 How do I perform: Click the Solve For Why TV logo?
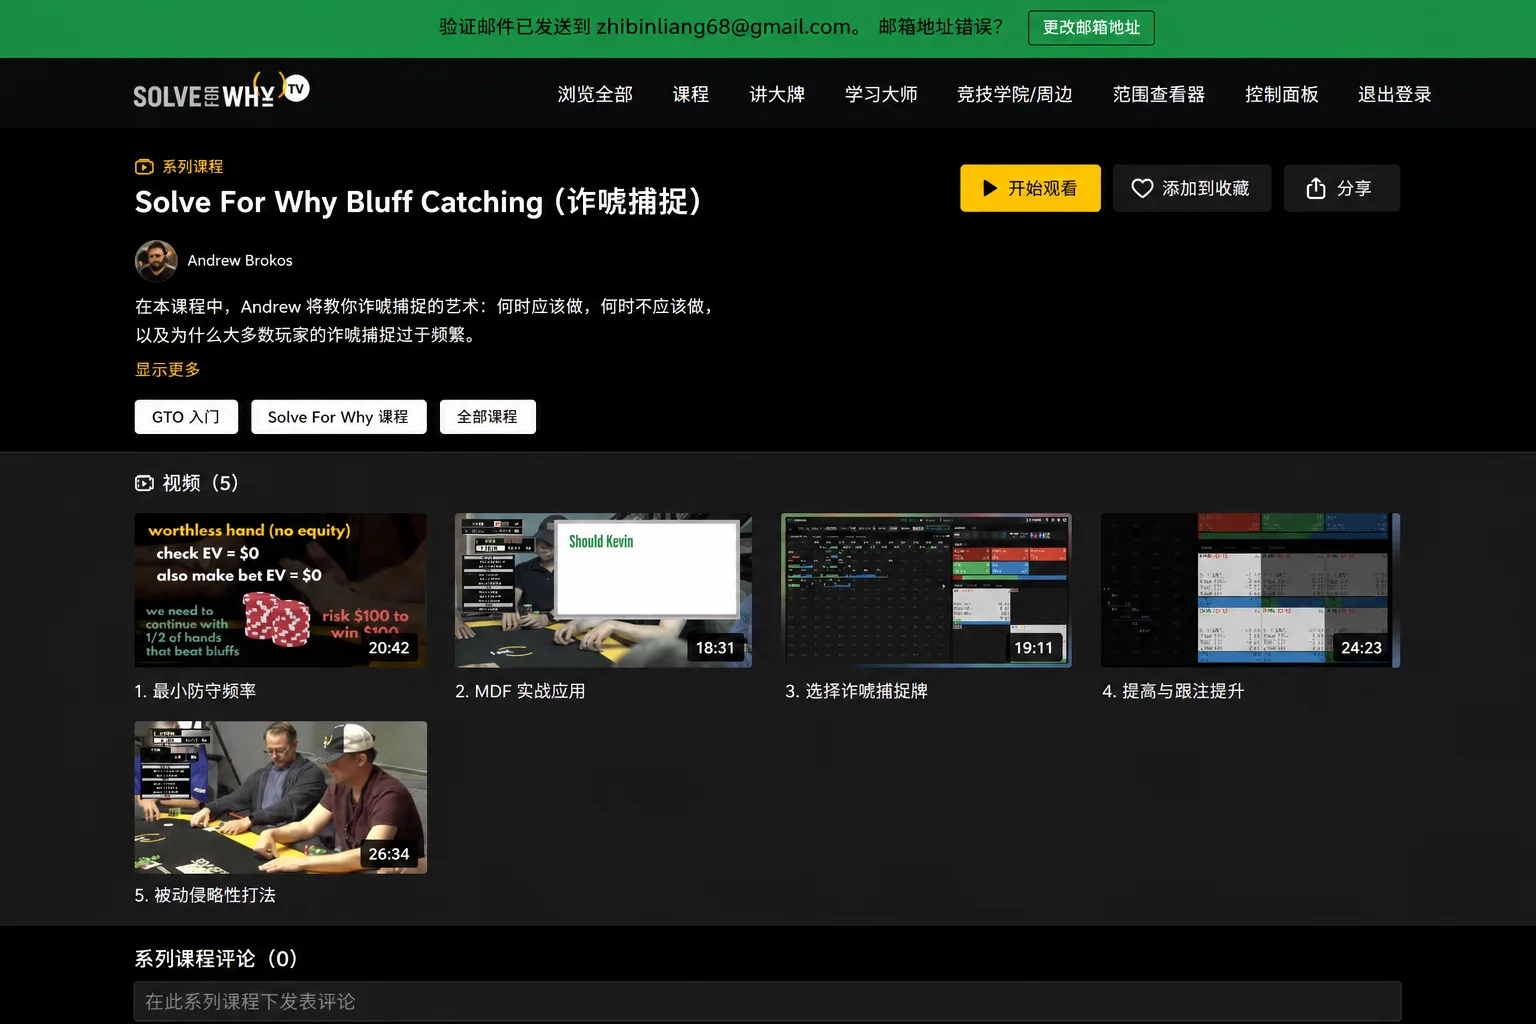[x=221, y=91]
